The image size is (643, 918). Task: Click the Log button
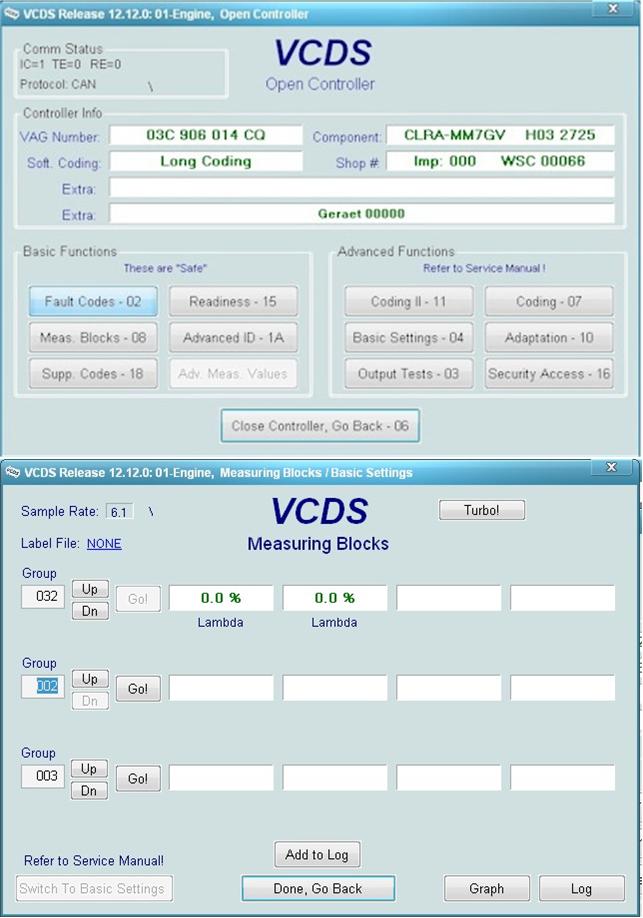(x=582, y=889)
